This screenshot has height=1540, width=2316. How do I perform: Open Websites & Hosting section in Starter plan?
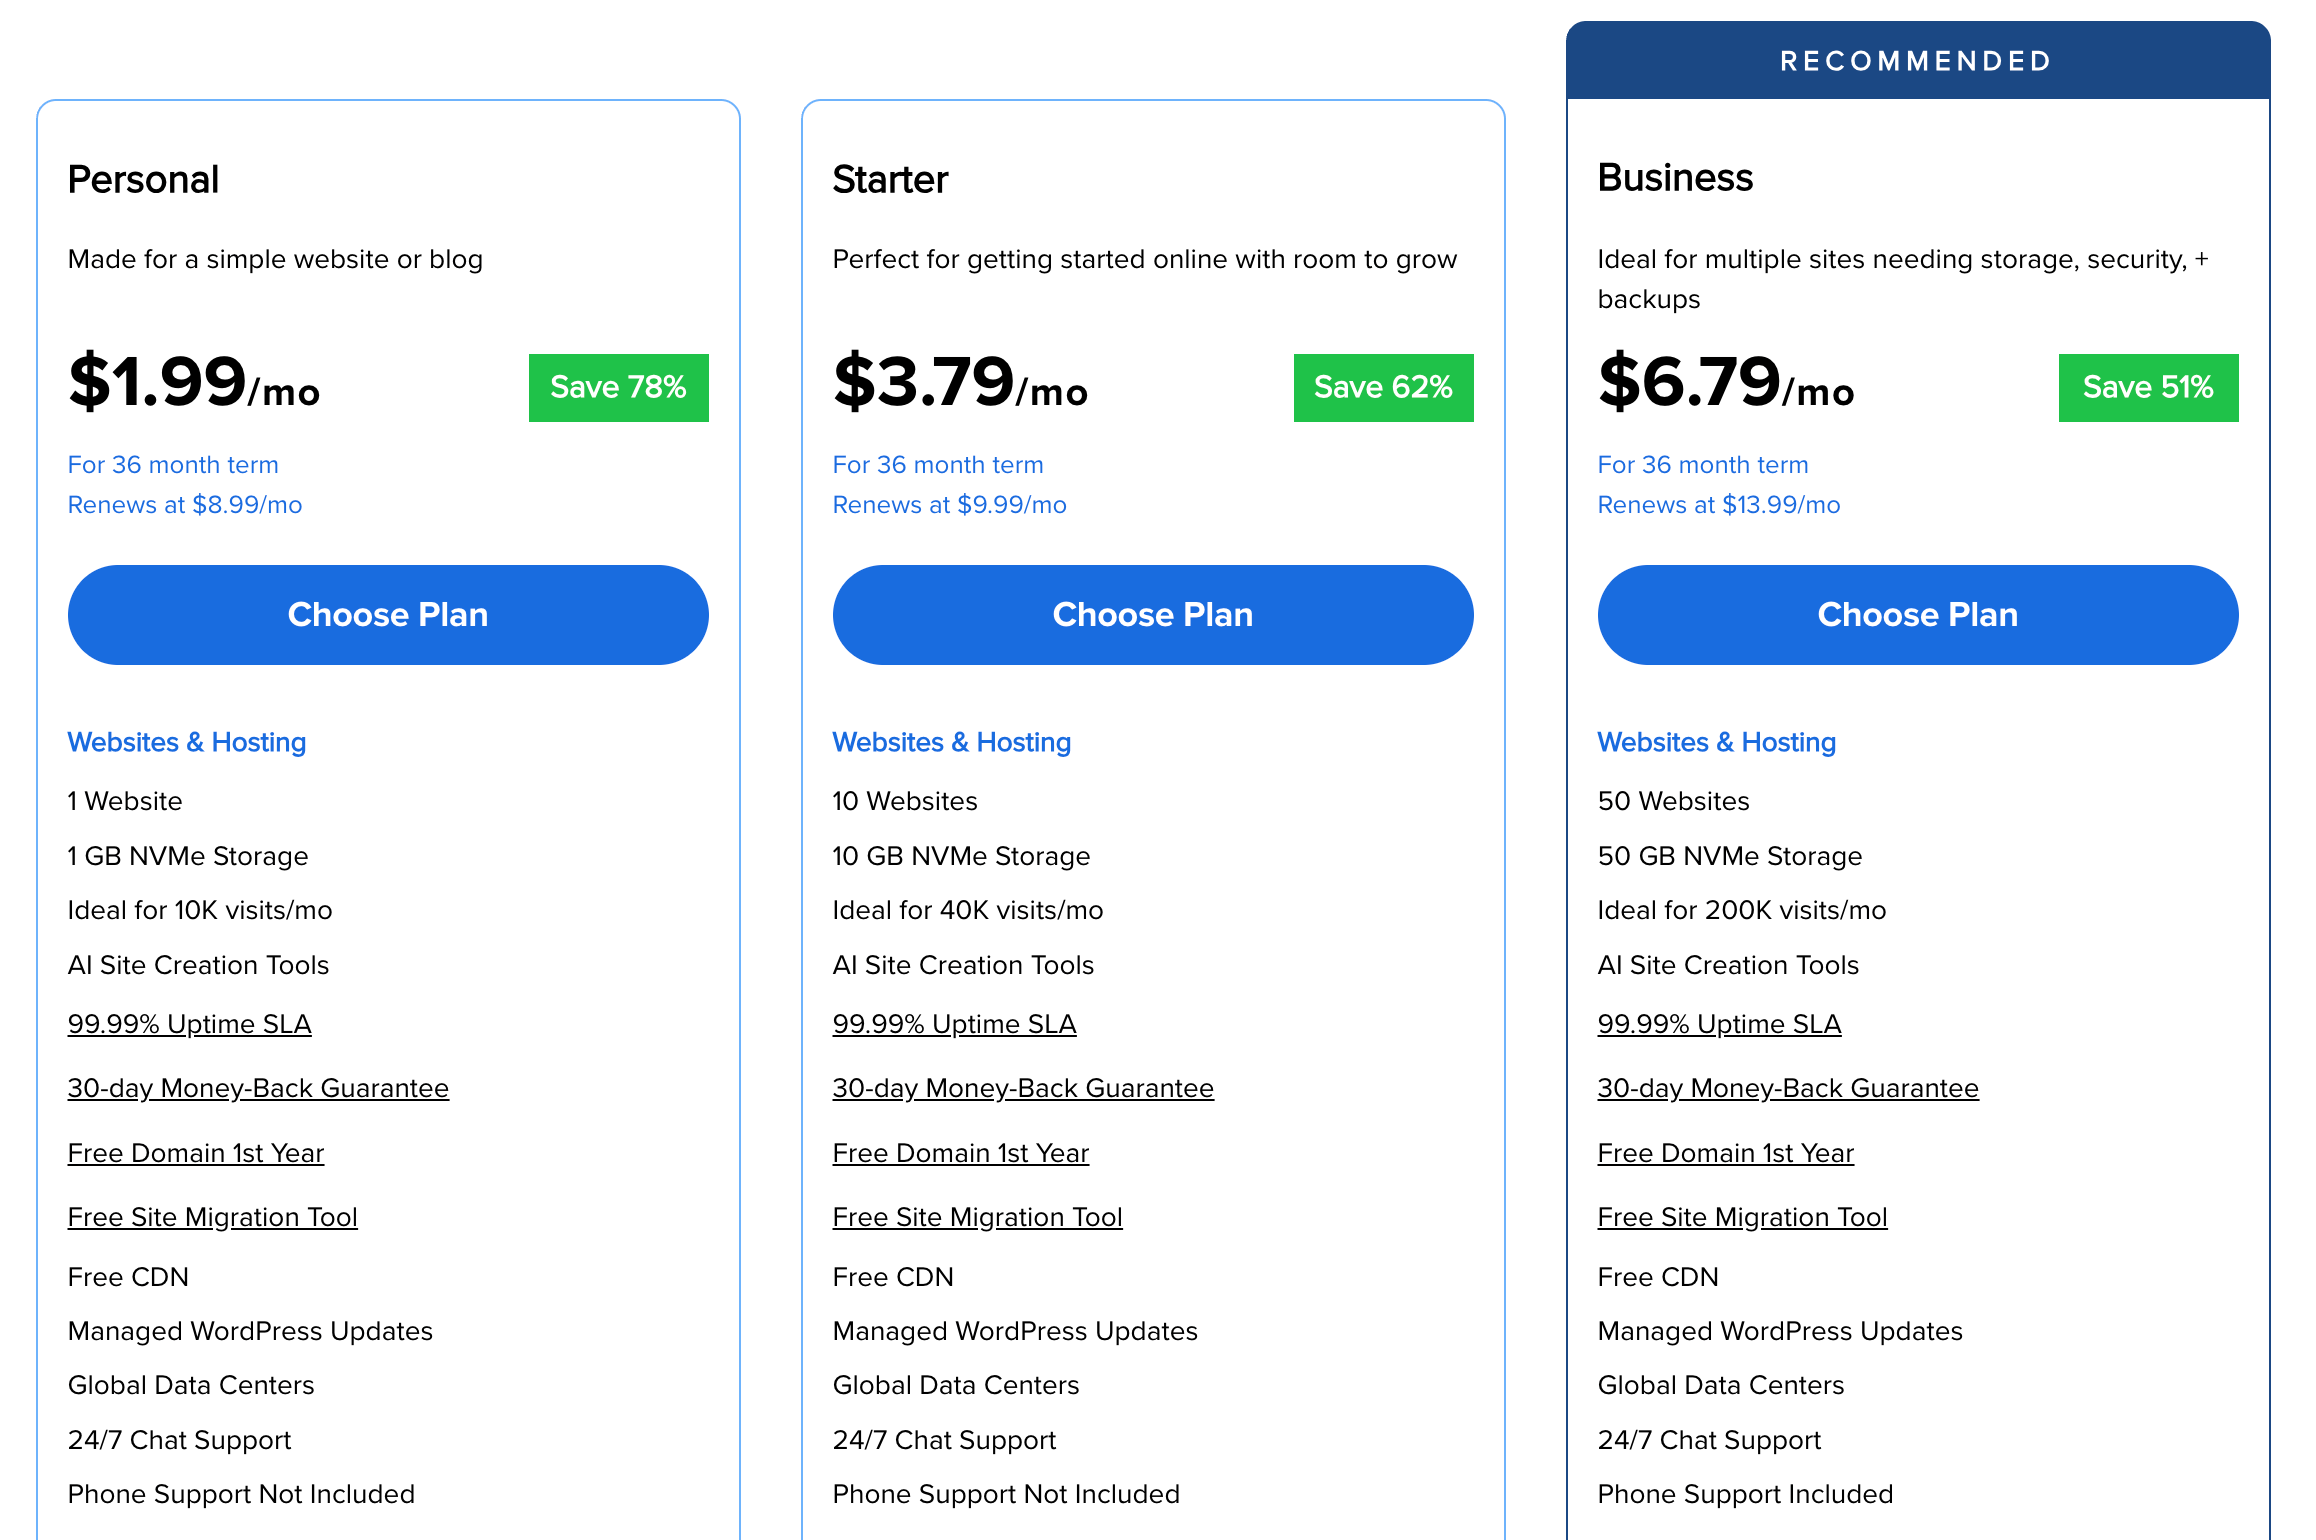tap(951, 742)
